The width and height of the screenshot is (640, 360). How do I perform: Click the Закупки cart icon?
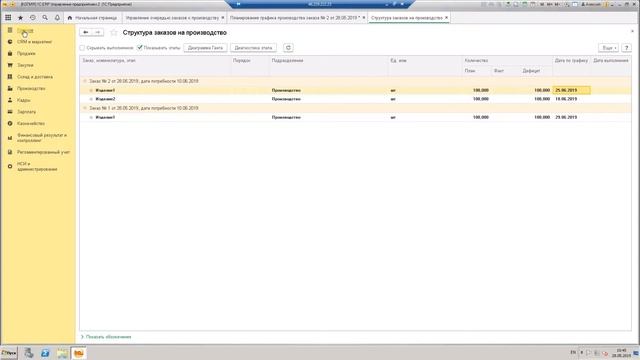10,65
